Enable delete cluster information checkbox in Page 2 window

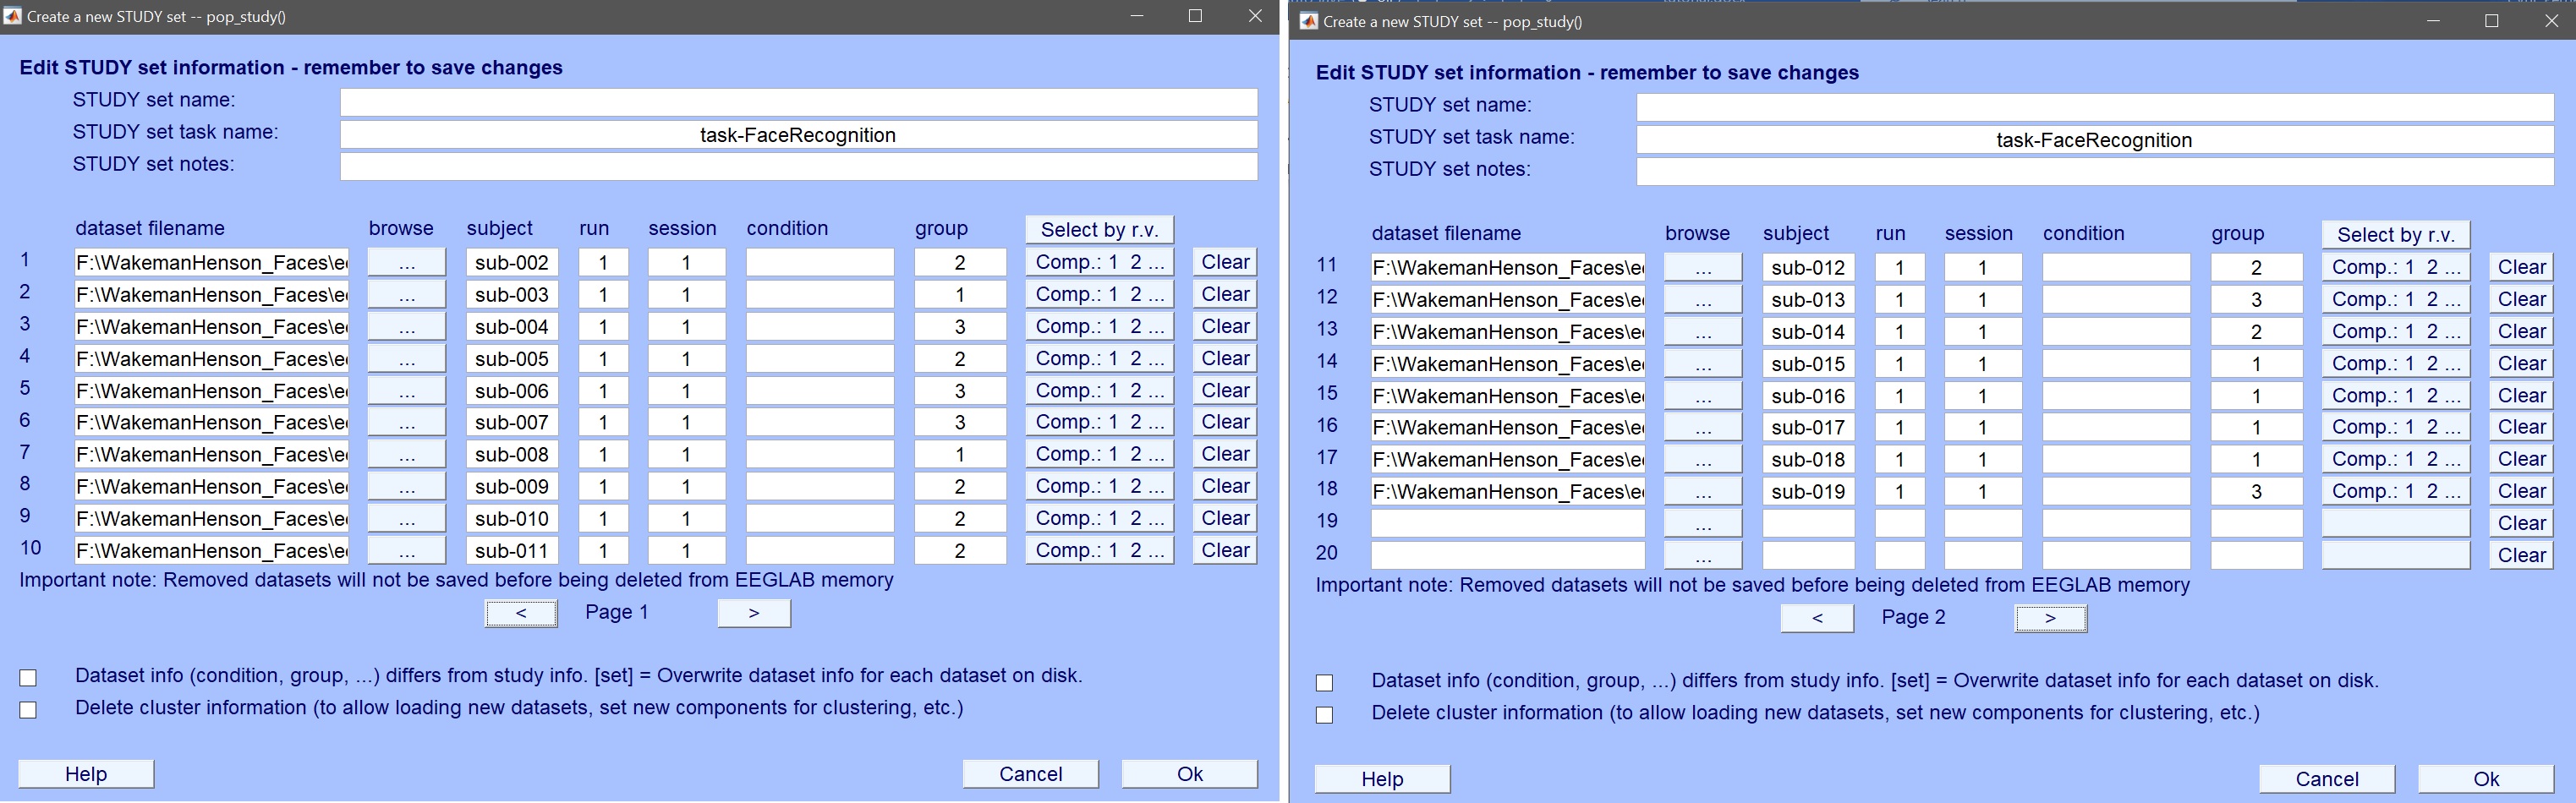click(1324, 715)
